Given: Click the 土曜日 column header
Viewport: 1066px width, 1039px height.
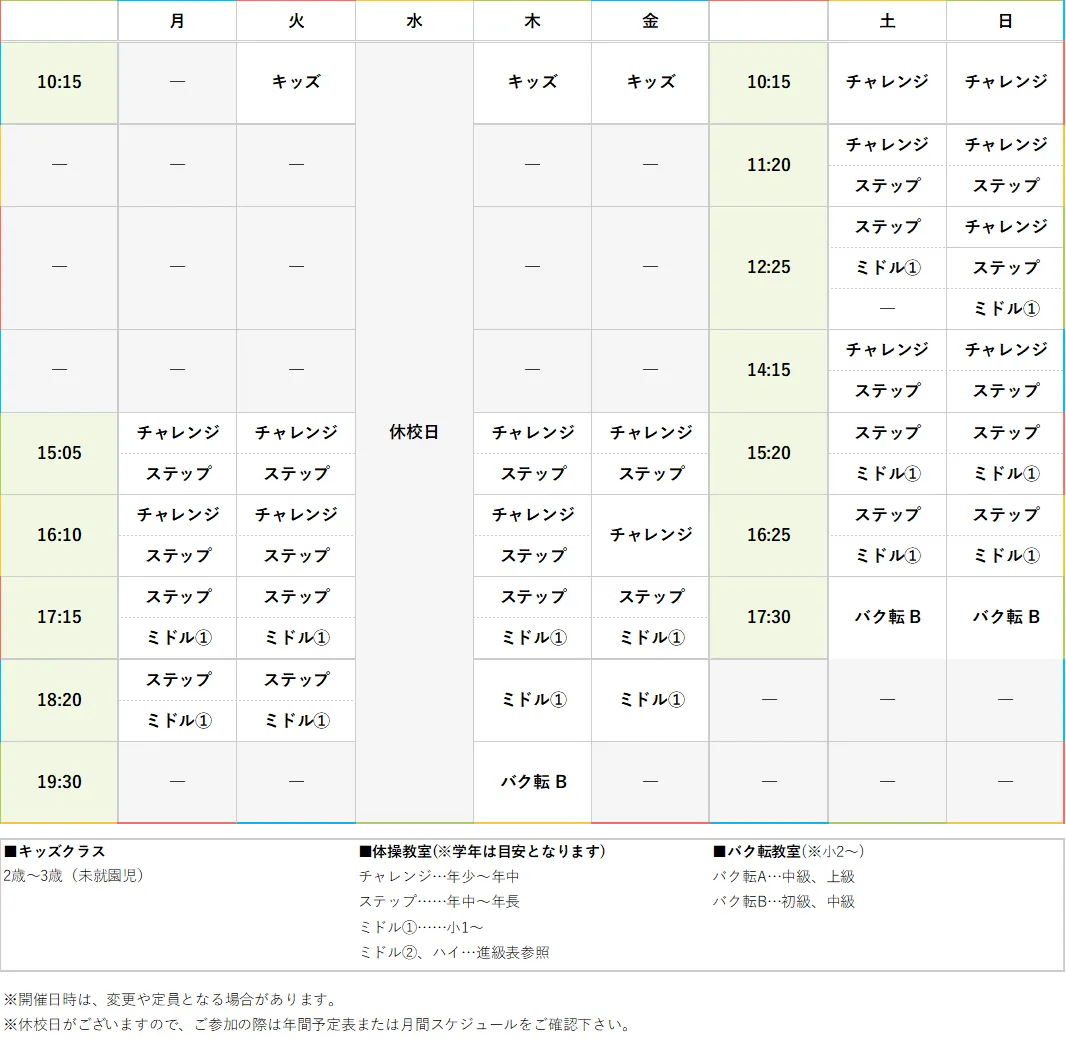Looking at the screenshot, I should (x=887, y=20).
